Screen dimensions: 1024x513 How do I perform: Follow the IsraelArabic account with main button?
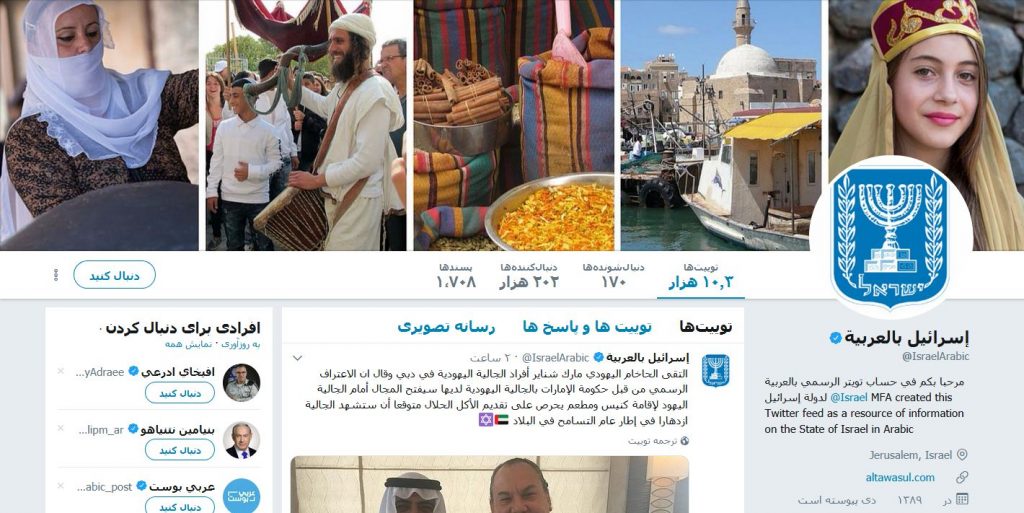[114, 275]
